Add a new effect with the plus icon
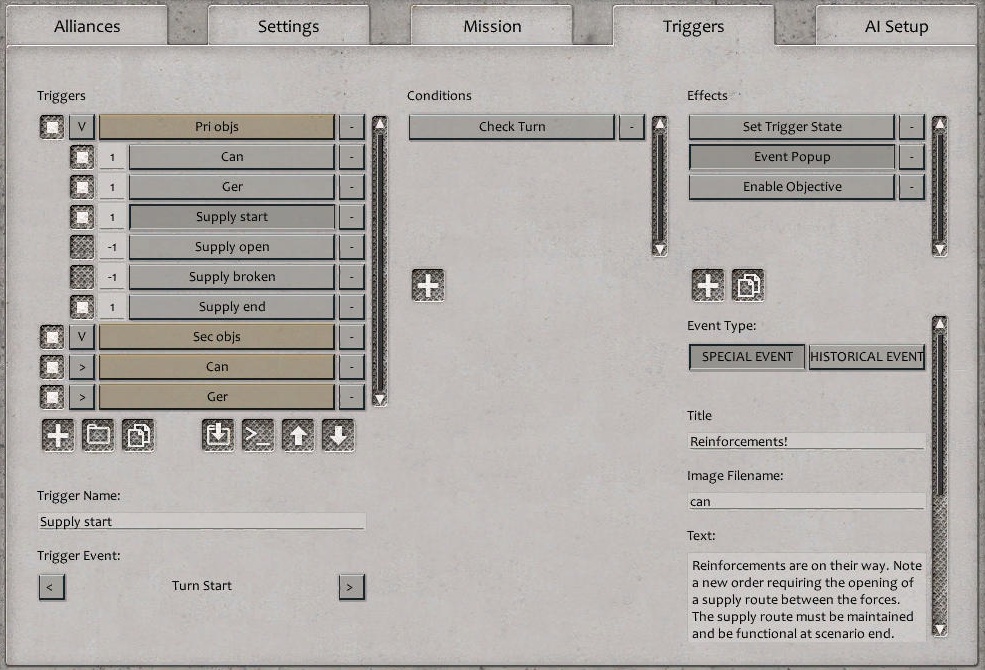Viewport: 985px width, 670px height. pyautogui.click(x=707, y=285)
